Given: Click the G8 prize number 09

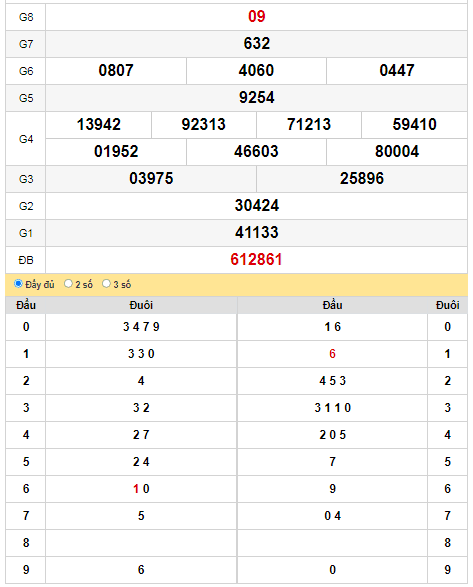Looking at the screenshot, I should click(257, 16).
